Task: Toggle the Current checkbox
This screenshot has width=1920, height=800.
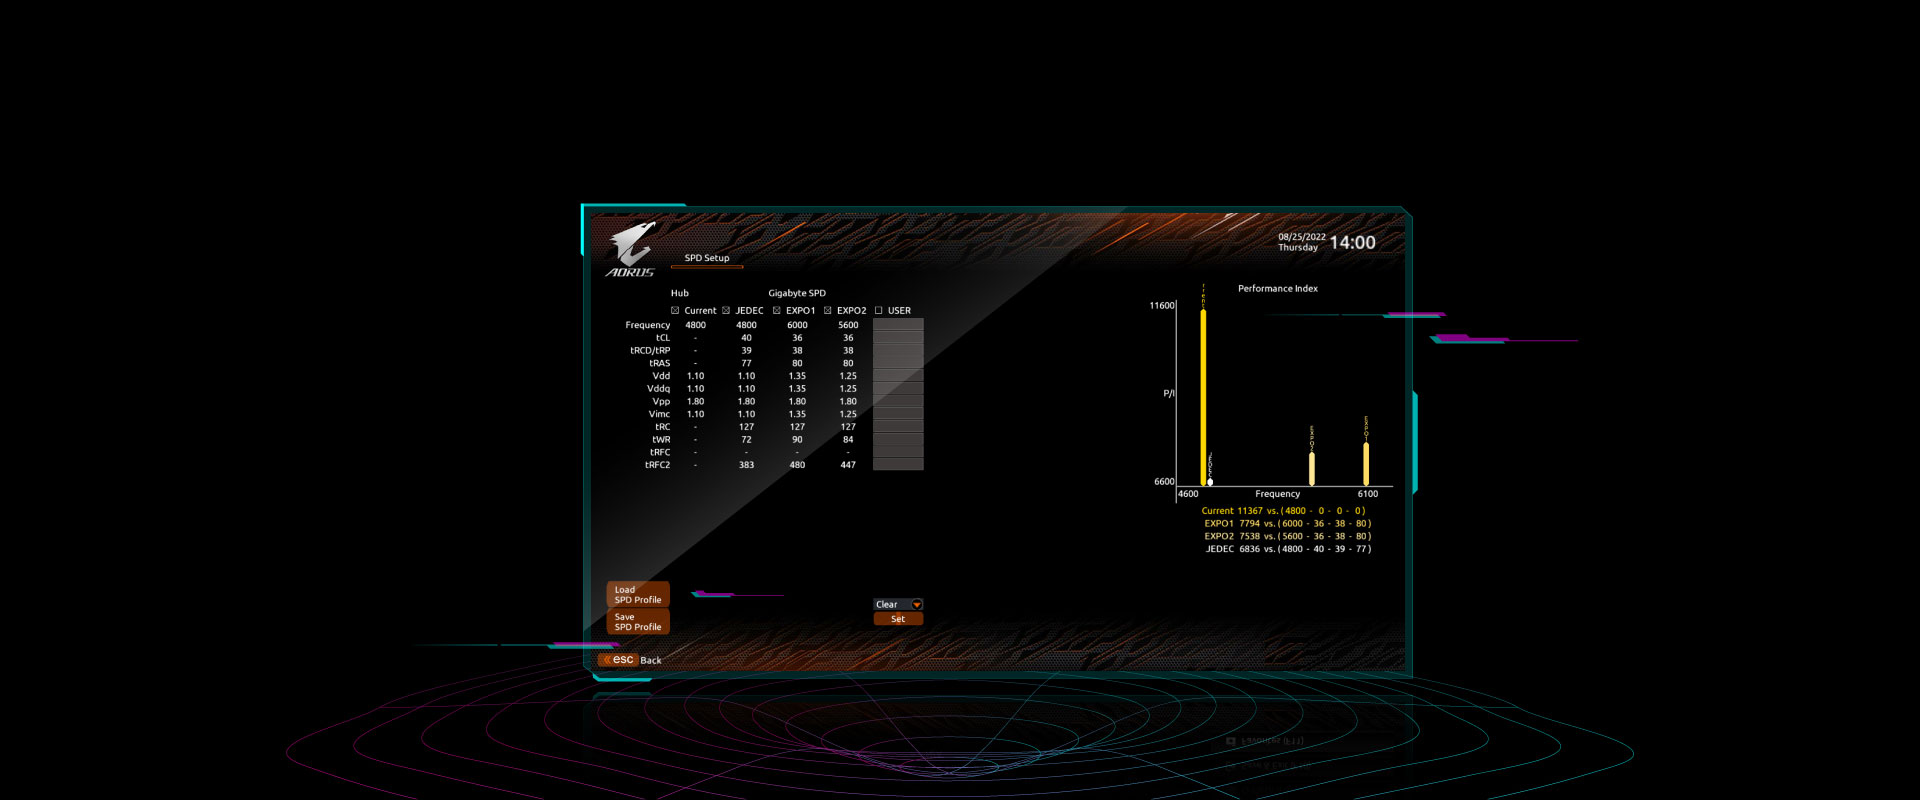Action: pyautogui.click(x=675, y=311)
